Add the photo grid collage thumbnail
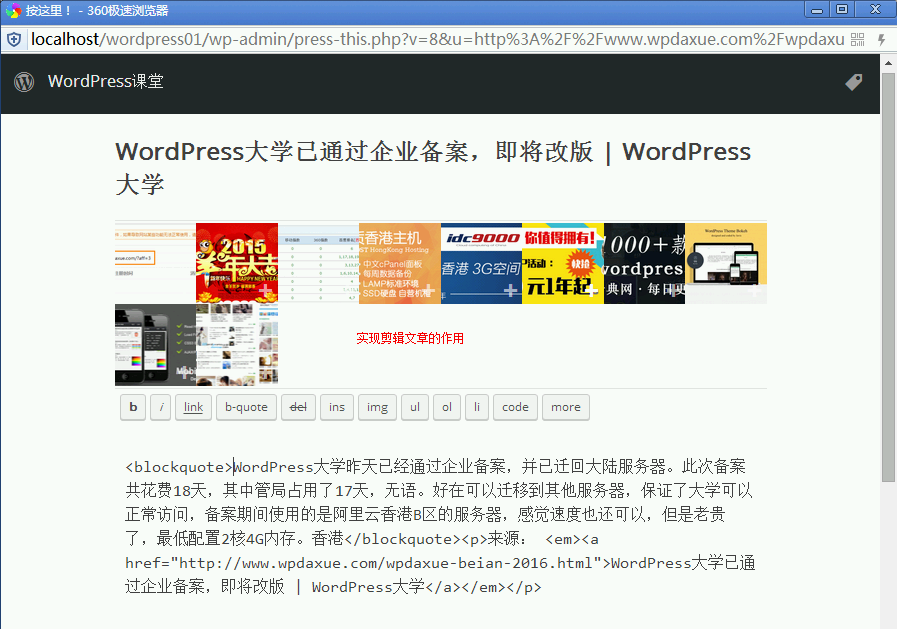This screenshot has height=629, width=897. click(237, 344)
